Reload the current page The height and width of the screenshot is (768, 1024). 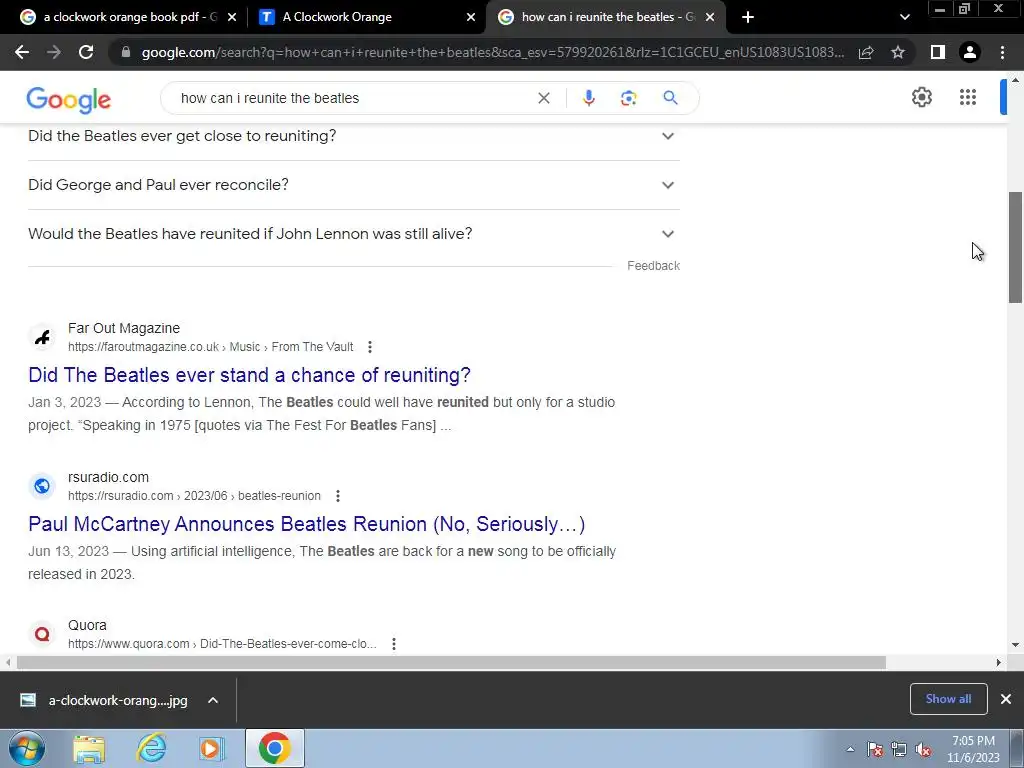86,52
